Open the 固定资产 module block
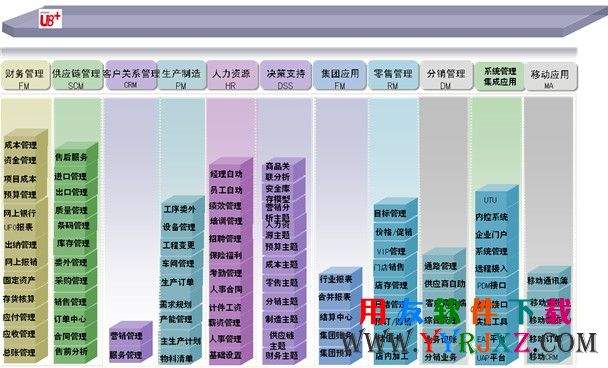Screen dimensions: 608x368 [x=19, y=280]
